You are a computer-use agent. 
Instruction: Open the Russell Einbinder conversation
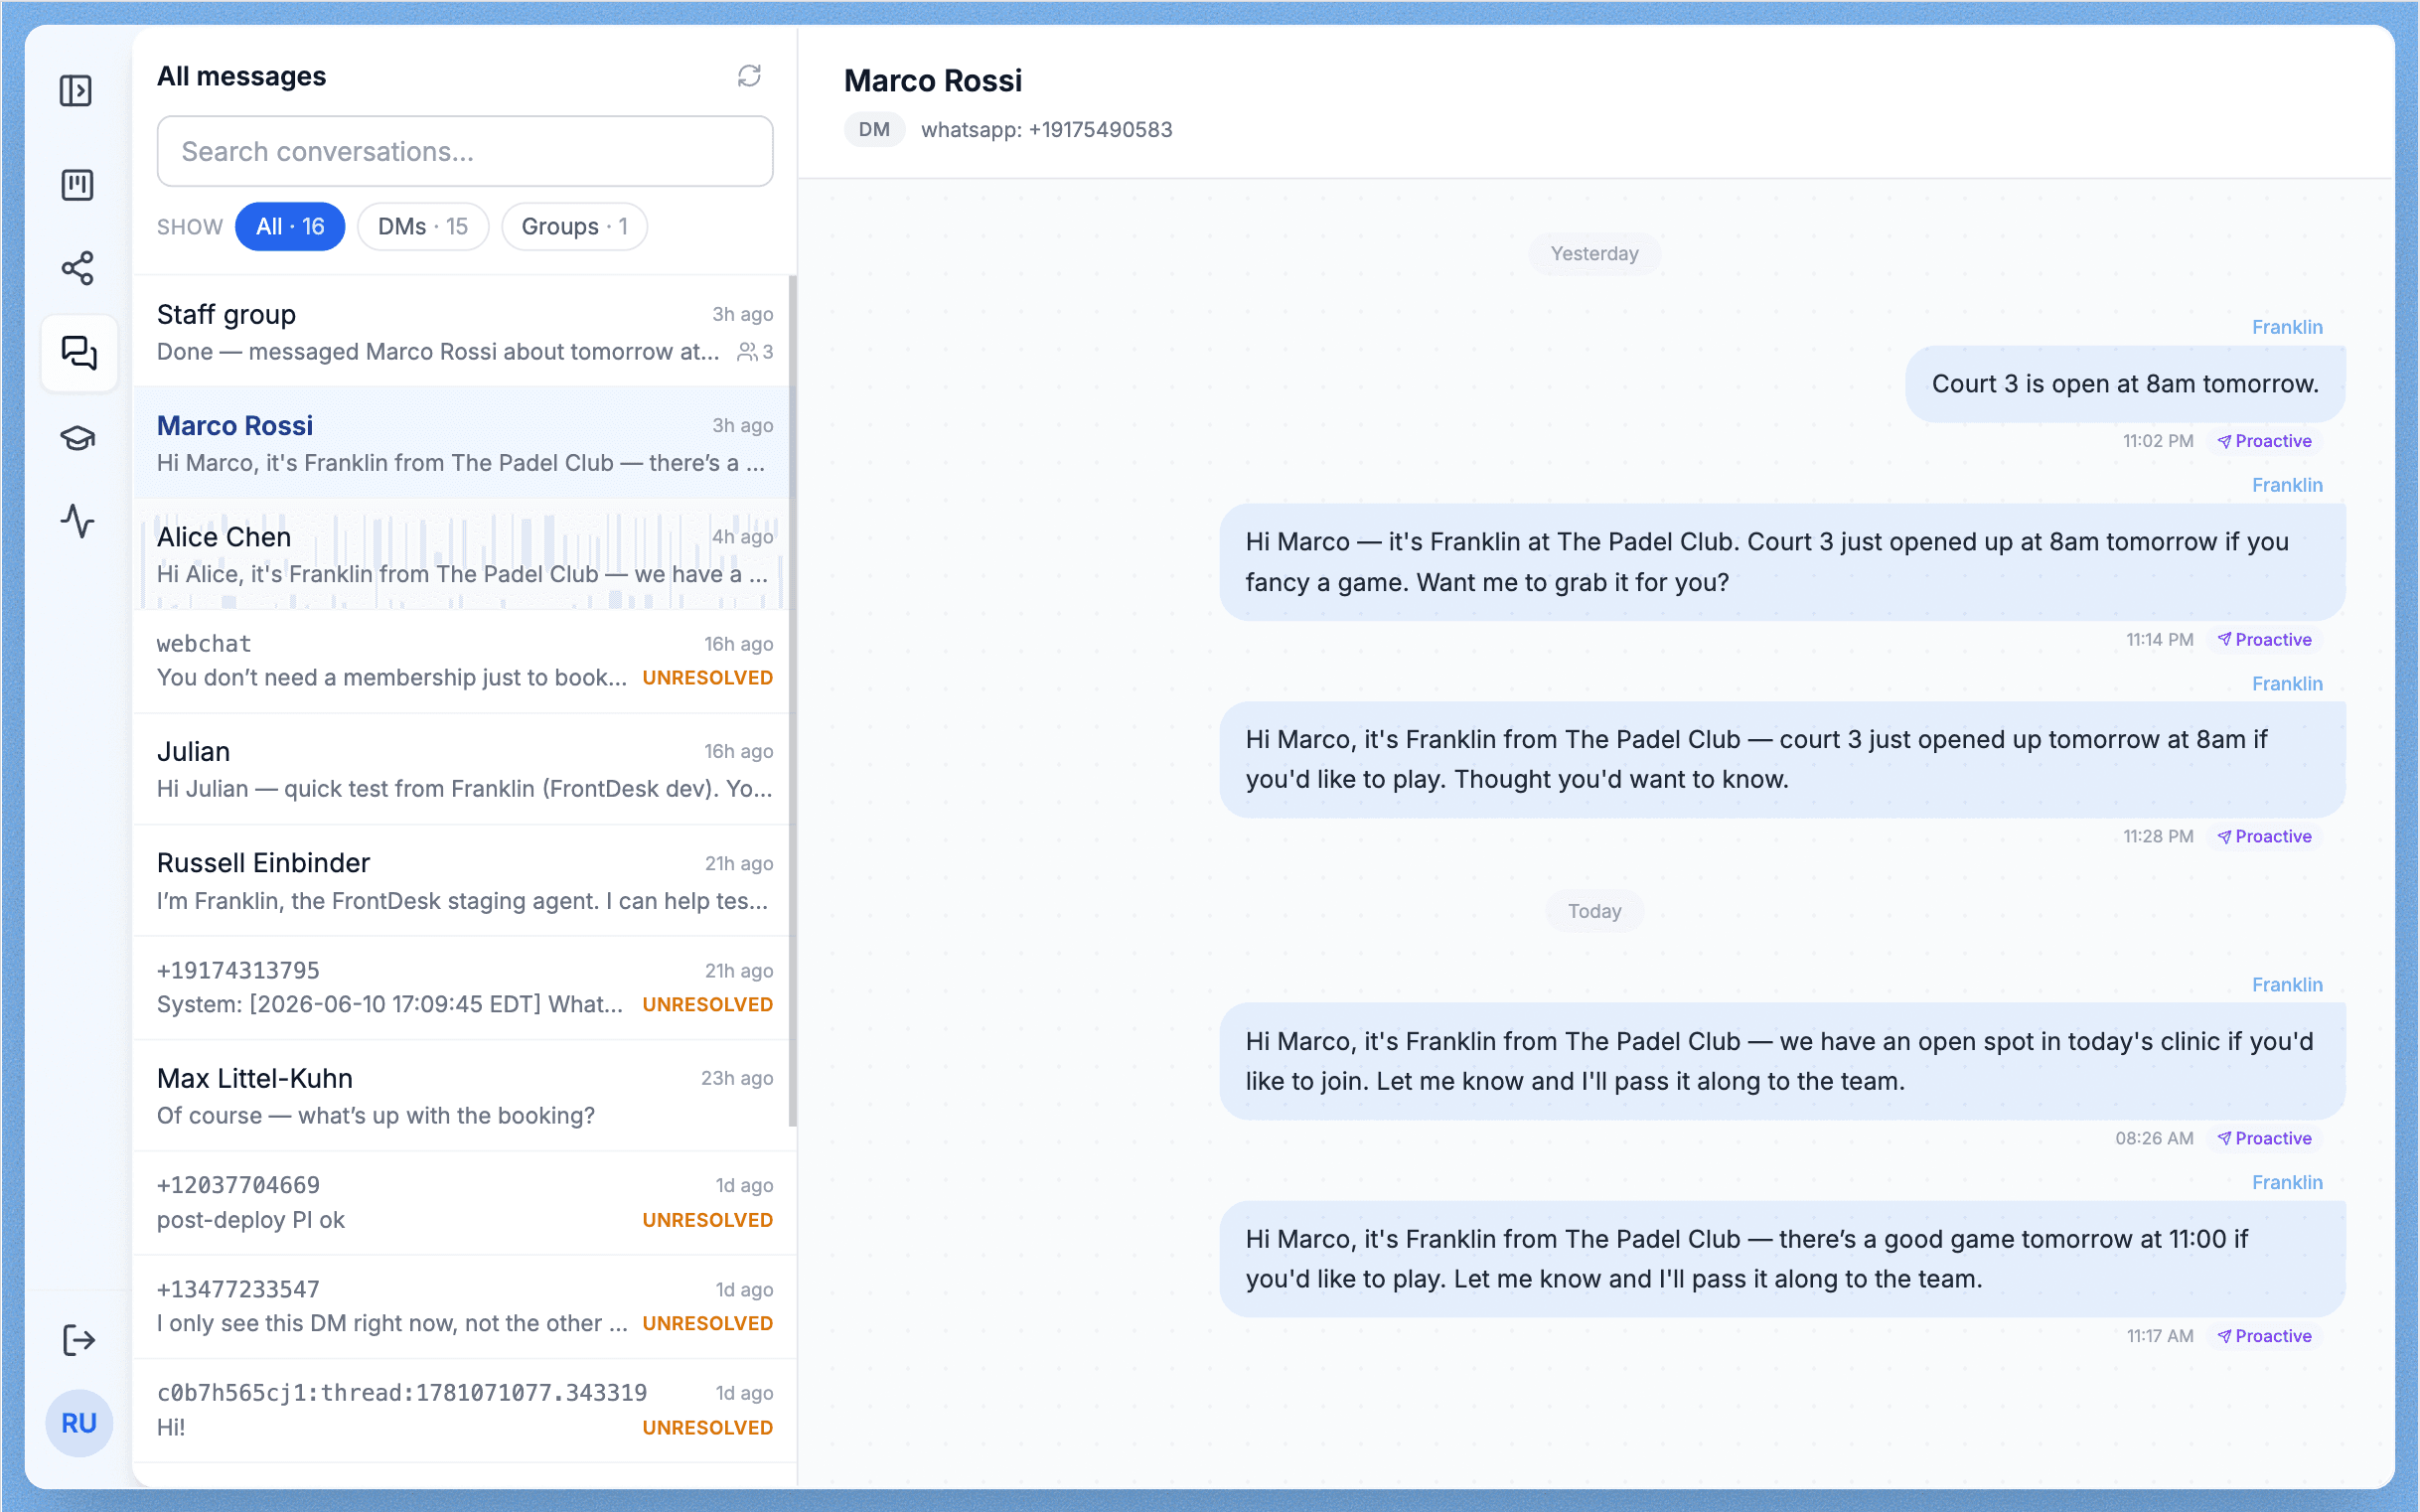click(461, 881)
